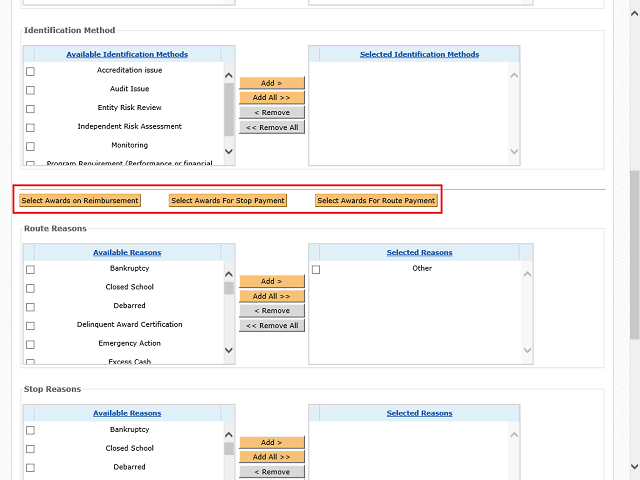Click Selected Identification Methods header link
Image resolution: width=640 pixels, height=480 pixels.
pos(419,54)
